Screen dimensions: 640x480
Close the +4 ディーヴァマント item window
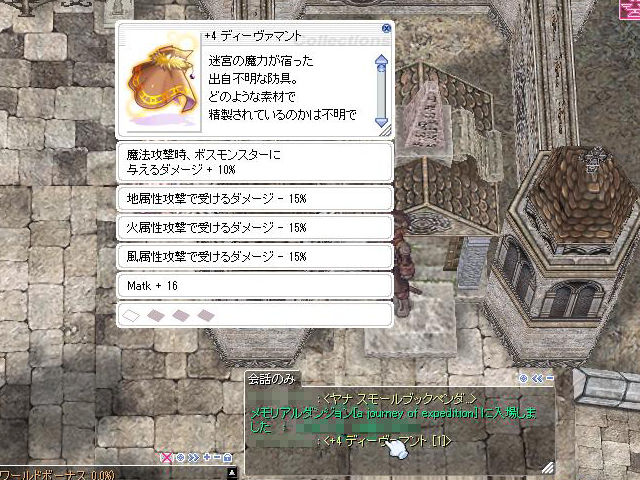[386, 28]
